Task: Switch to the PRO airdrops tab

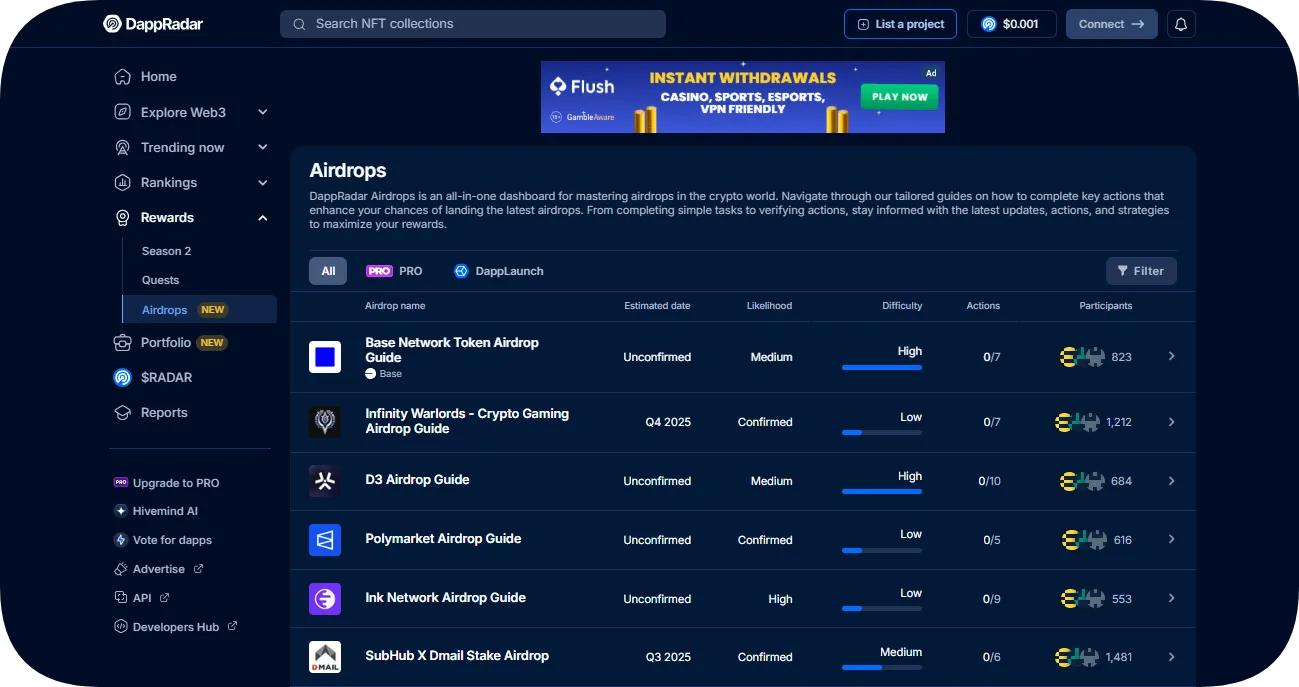Action: click(395, 271)
